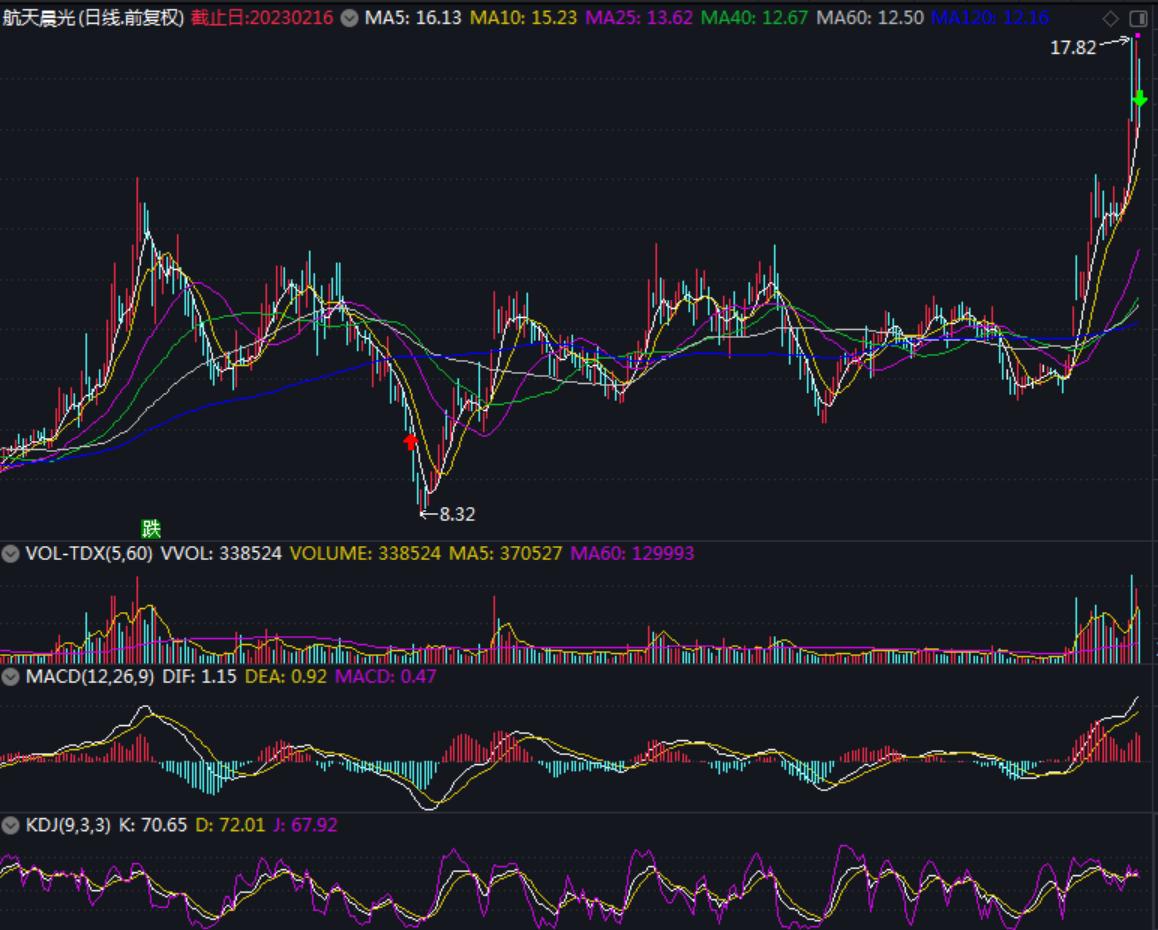This screenshot has width=1158, height=930.
Task: Select the green MA40: 12.67 label
Action: (754, 17)
